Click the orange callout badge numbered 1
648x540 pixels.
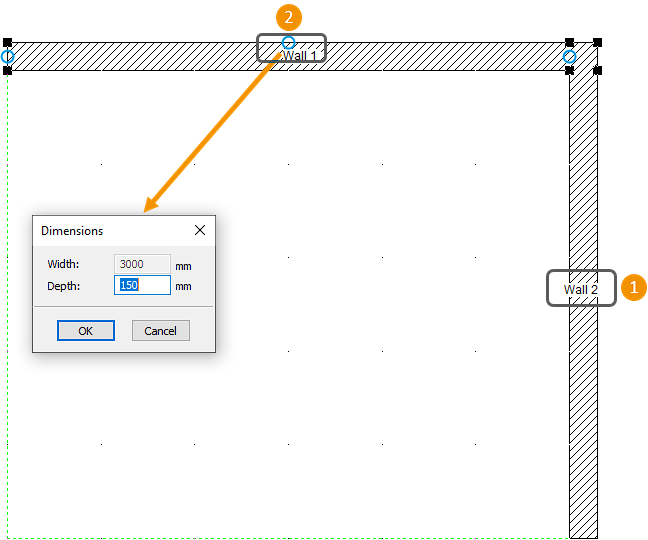point(633,288)
